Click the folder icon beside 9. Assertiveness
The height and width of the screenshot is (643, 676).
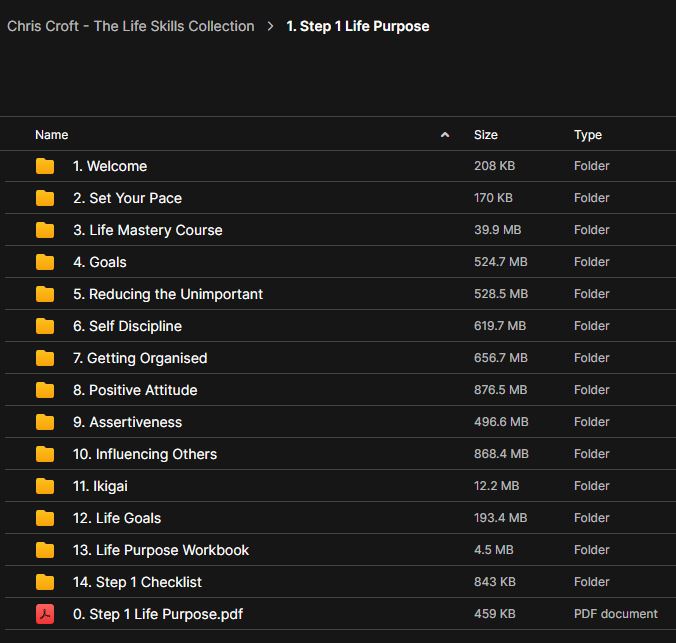point(45,422)
